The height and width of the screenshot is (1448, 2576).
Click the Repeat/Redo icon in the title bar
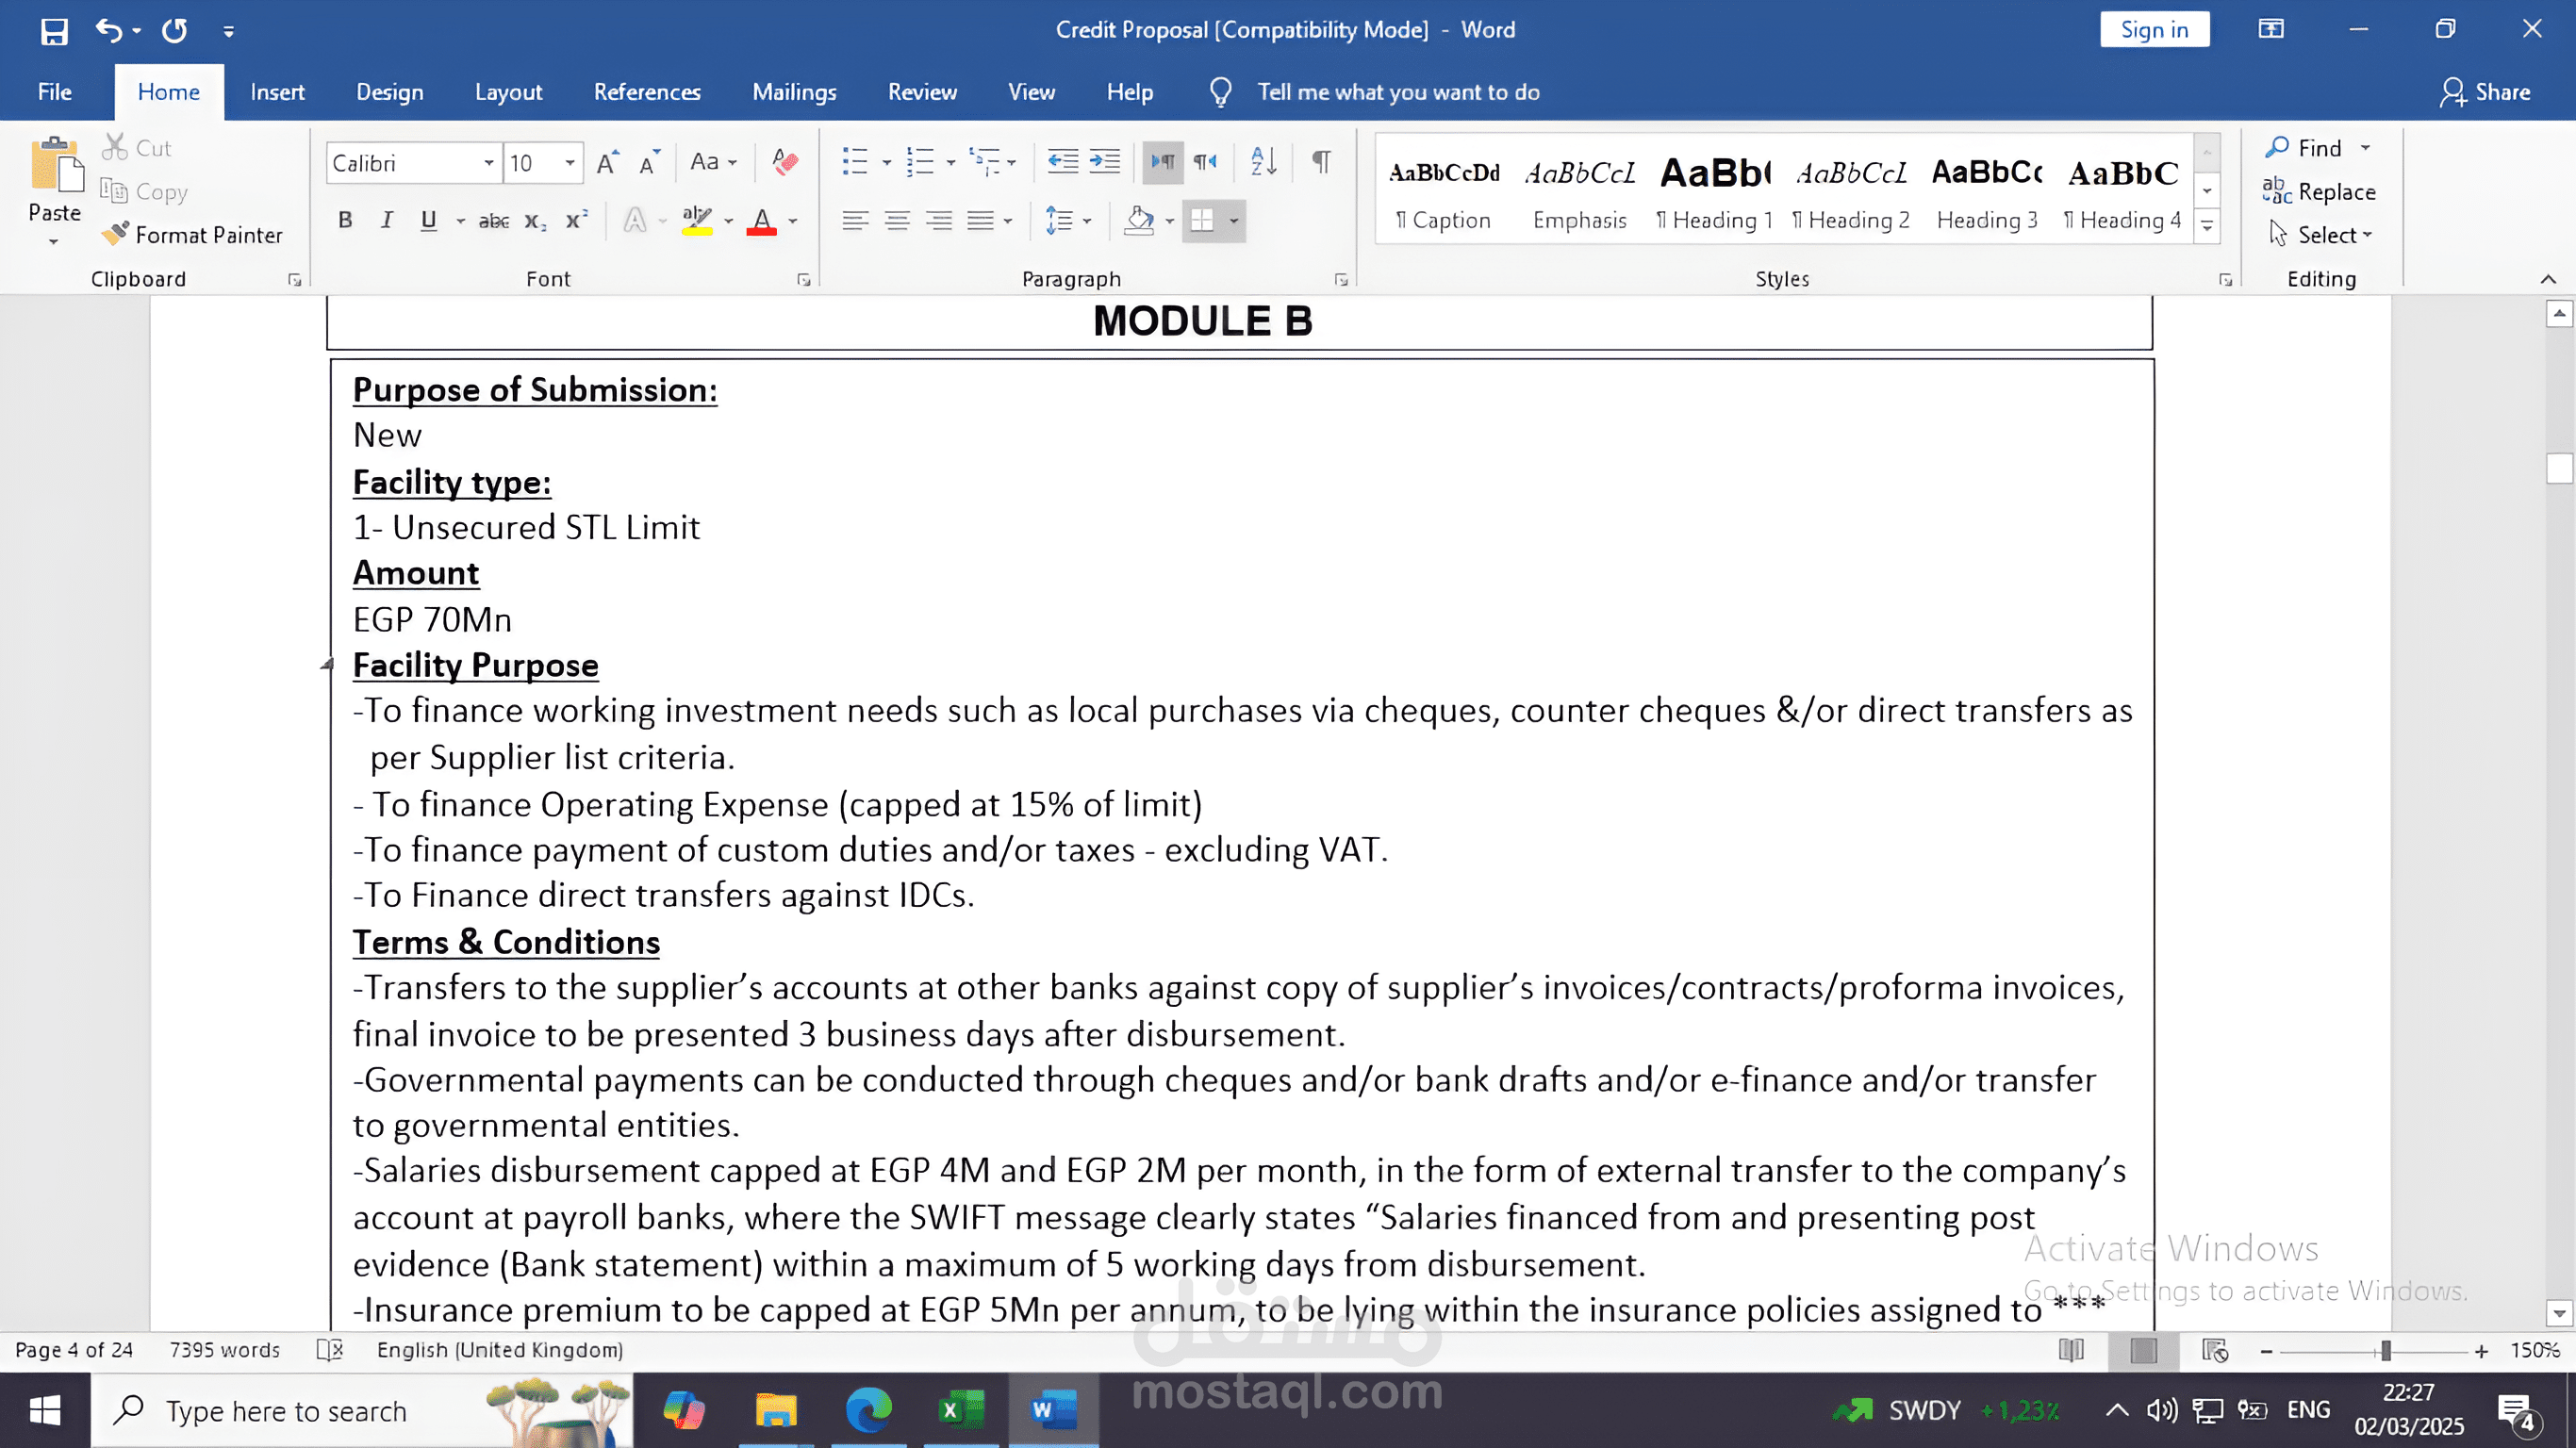click(x=175, y=31)
